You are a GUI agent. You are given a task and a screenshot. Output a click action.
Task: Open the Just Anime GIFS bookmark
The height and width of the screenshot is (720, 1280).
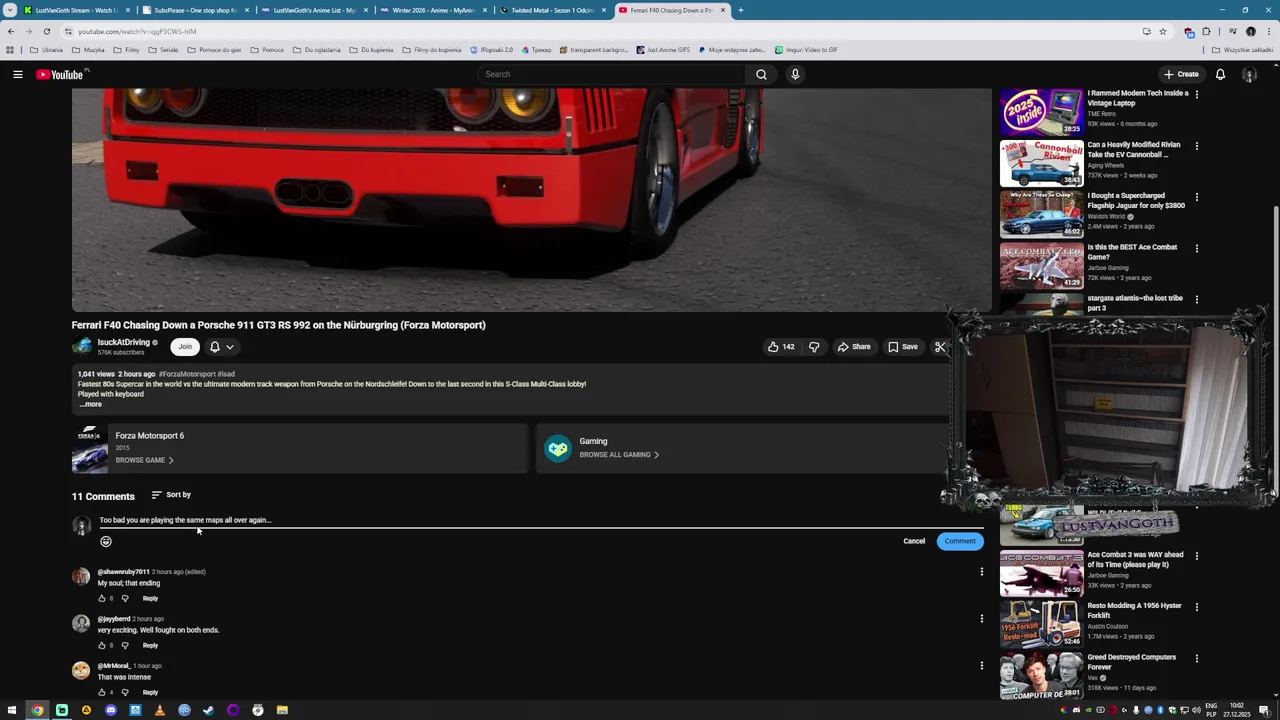662,50
